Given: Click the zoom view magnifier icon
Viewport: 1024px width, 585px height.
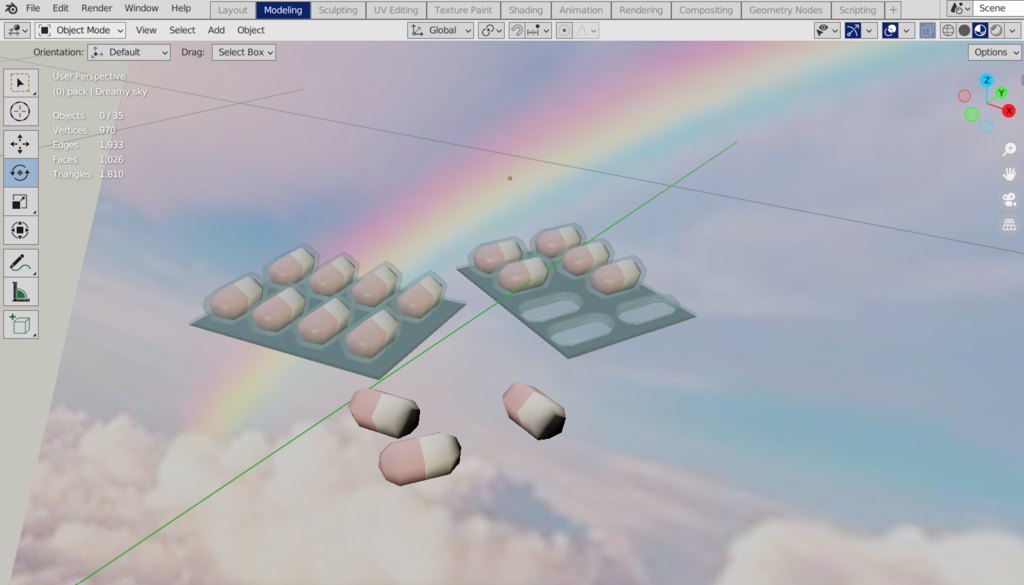Looking at the screenshot, I should point(1009,150).
